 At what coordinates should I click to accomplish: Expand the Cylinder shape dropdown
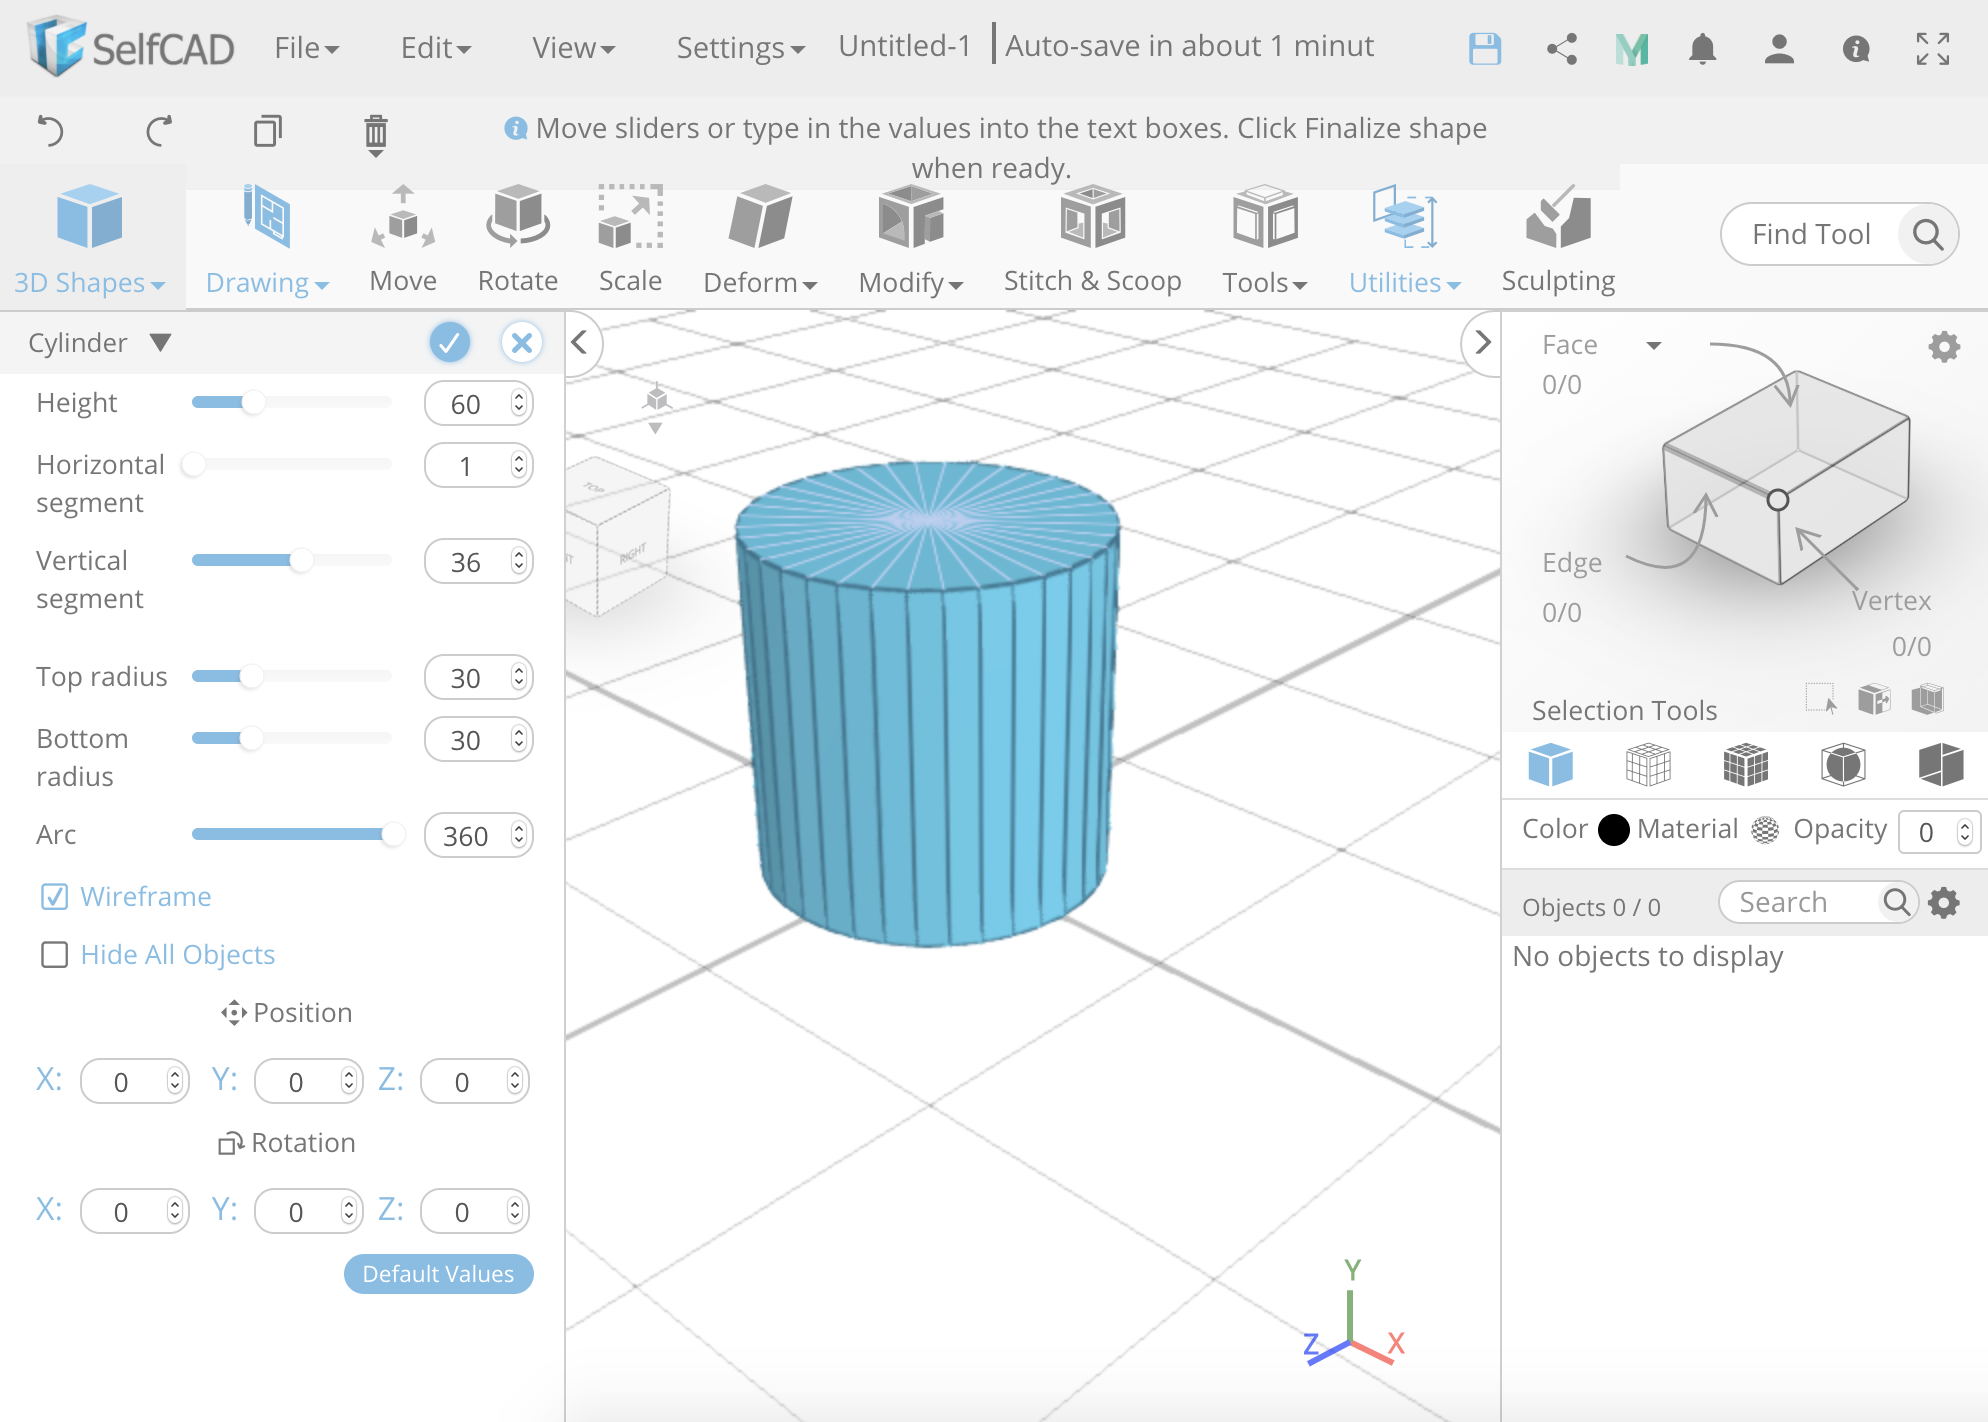160,343
